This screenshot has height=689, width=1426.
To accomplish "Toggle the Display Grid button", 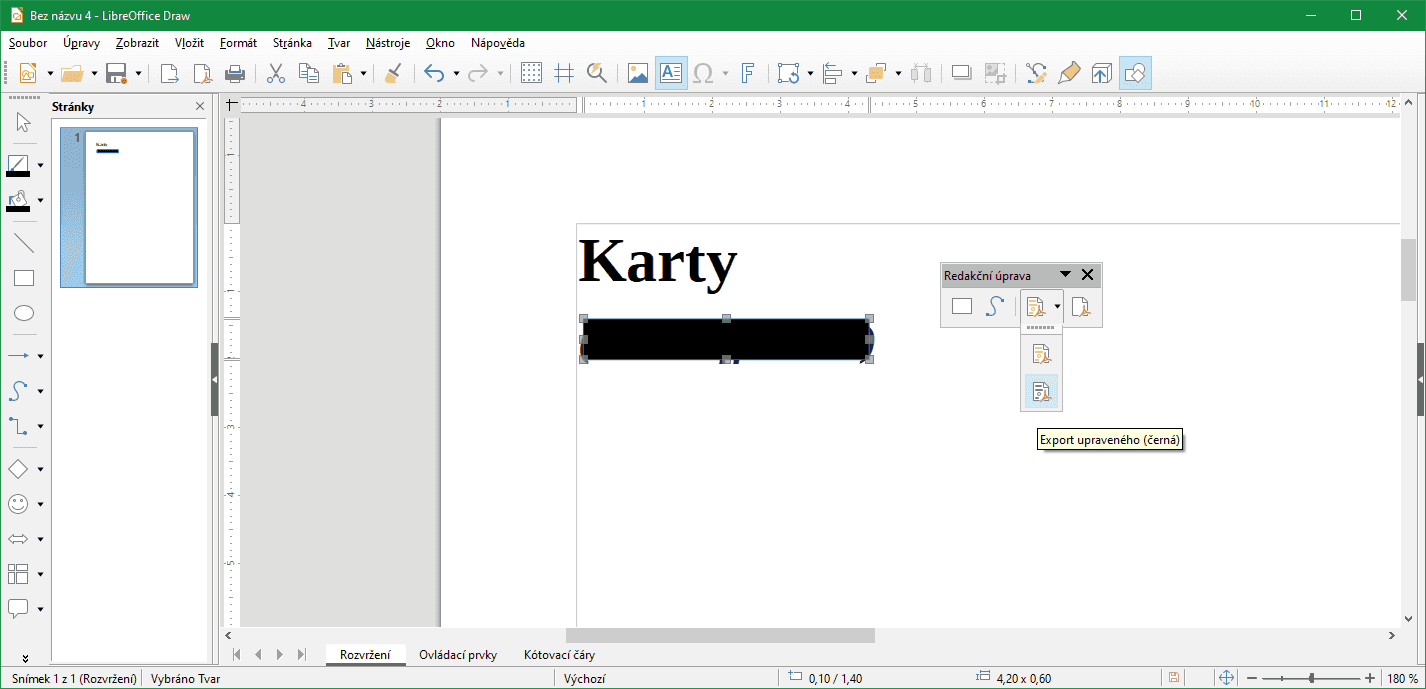I will [x=532, y=73].
